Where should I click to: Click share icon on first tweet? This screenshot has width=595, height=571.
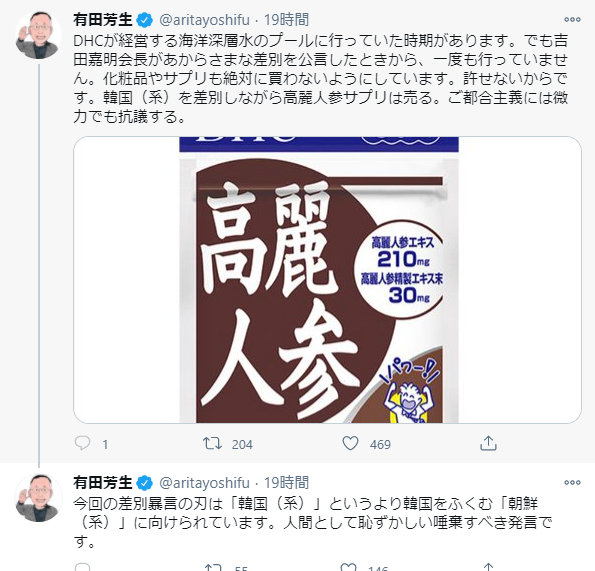click(488, 443)
